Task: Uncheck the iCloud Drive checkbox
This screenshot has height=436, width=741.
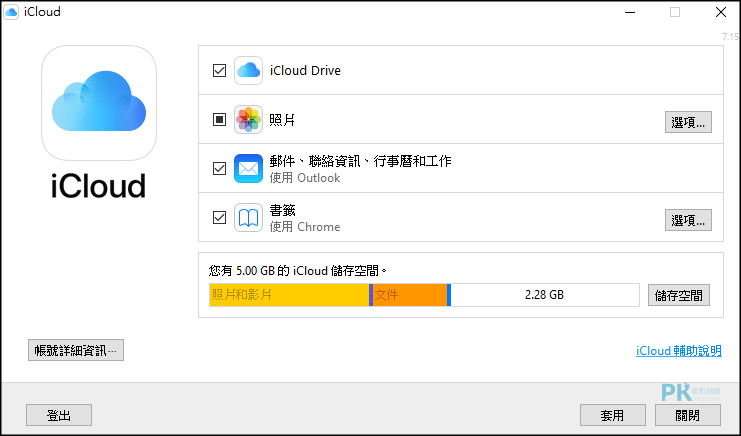Action: point(219,70)
